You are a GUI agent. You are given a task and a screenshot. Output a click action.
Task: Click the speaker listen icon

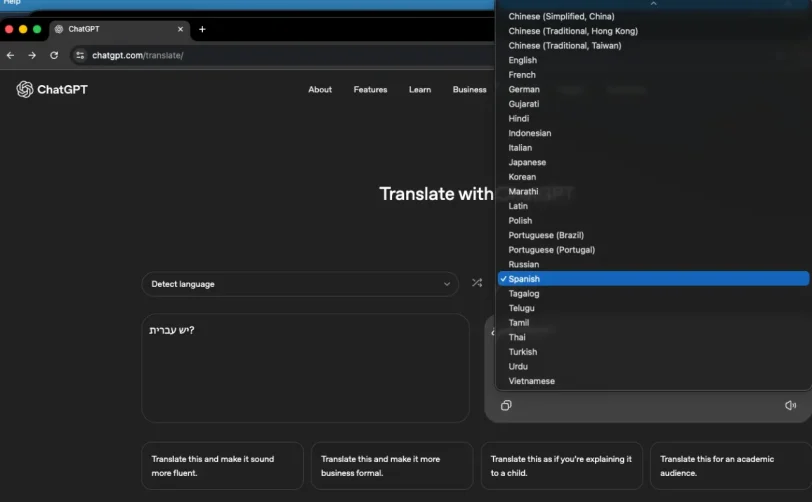tap(790, 405)
